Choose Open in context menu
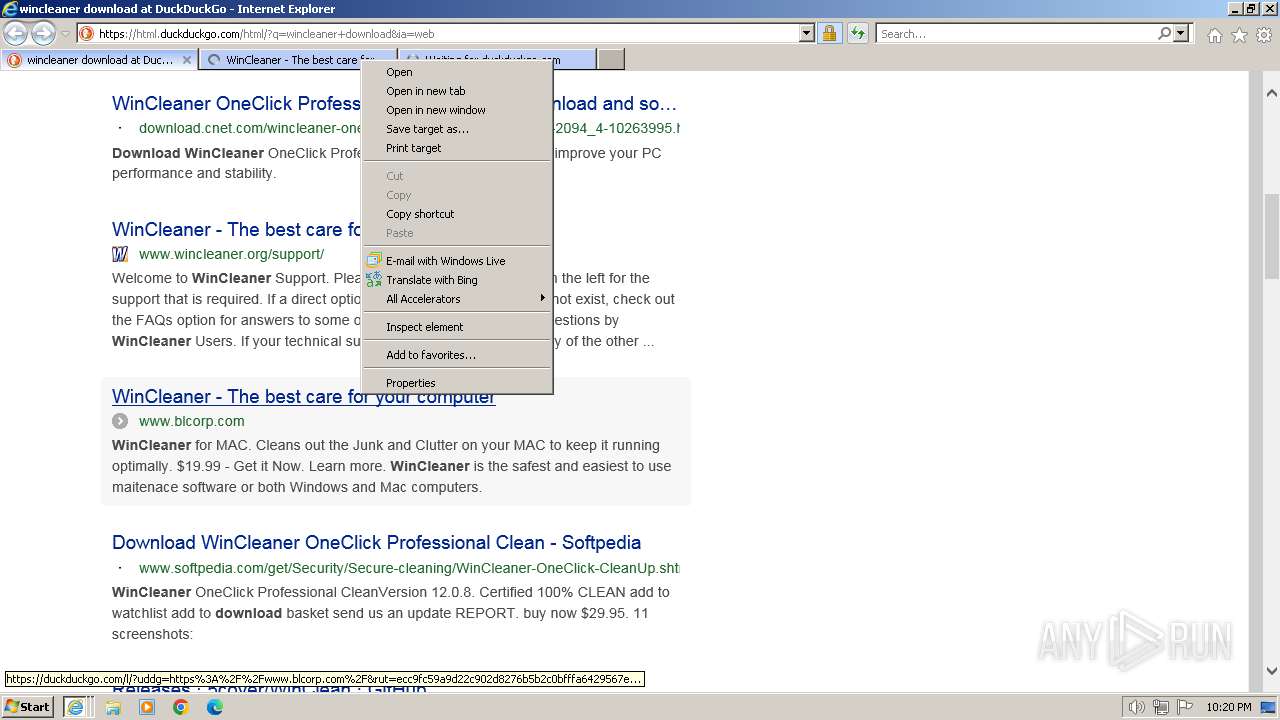 click(x=458, y=72)
